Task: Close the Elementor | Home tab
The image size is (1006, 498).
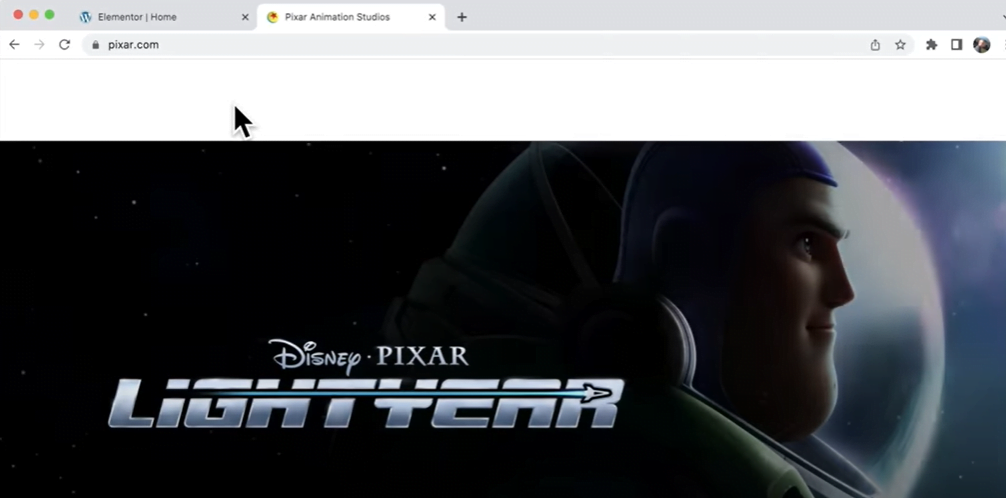Action: (244, 17)
